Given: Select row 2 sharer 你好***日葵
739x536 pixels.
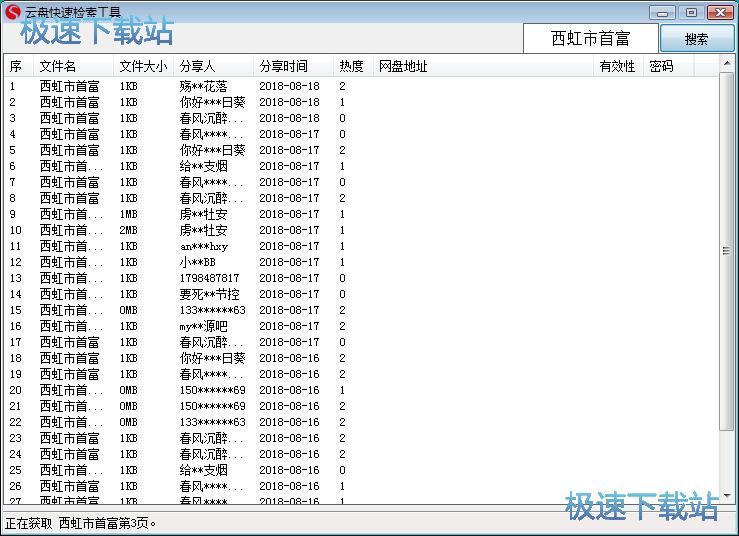Looking at the screenshot, I should pos(213,102).
